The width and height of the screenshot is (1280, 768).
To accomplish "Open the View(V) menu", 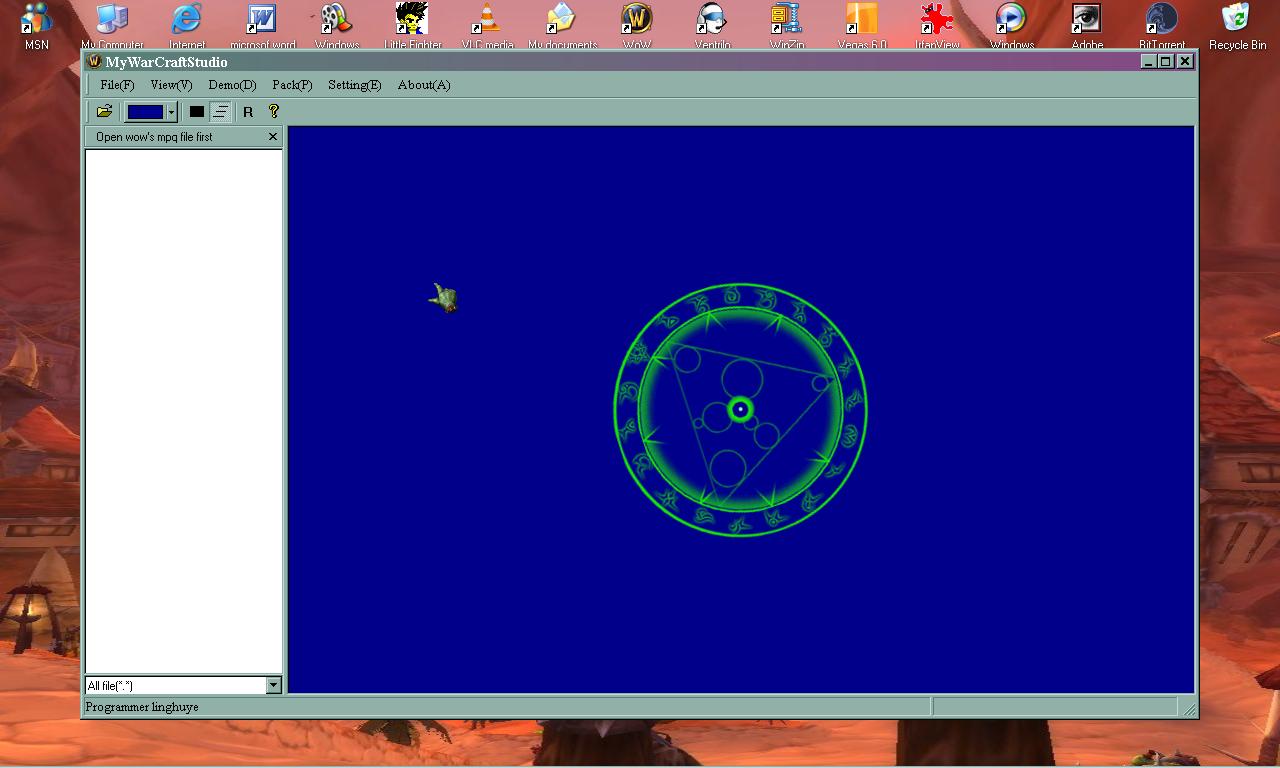I will pos(171,85).
